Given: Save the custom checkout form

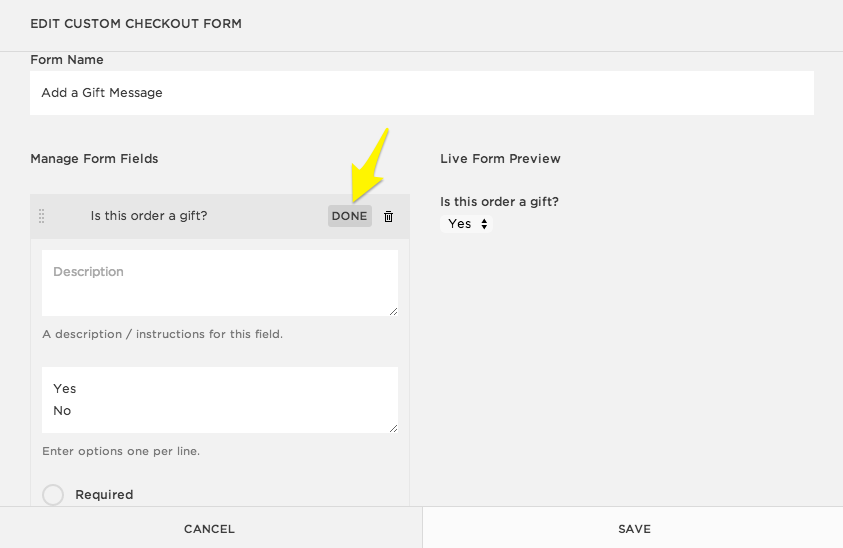Looking at the screenshot, I should click(634, 529).
